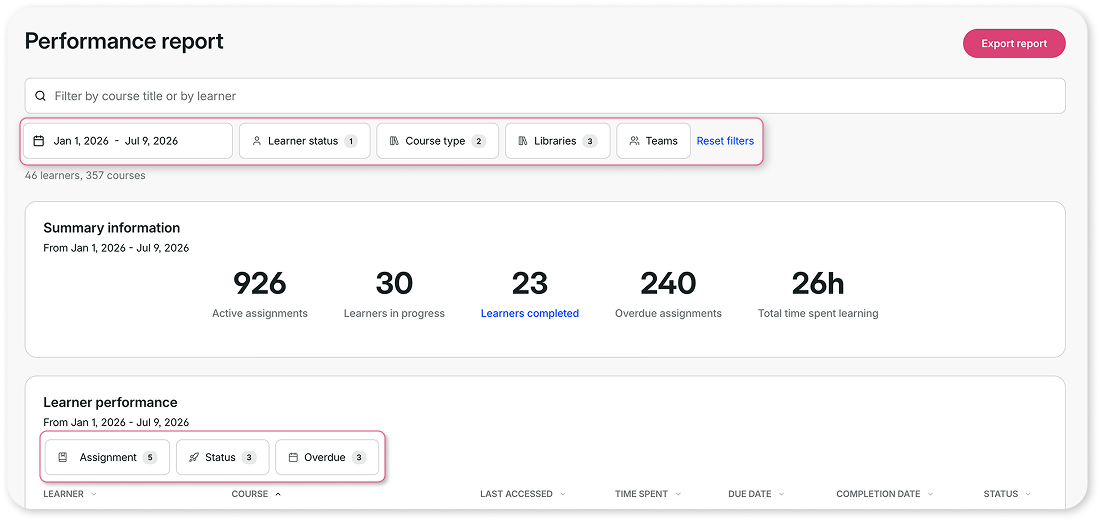
Task: Click the calendar icon in the date range filter
Action: 39,141
